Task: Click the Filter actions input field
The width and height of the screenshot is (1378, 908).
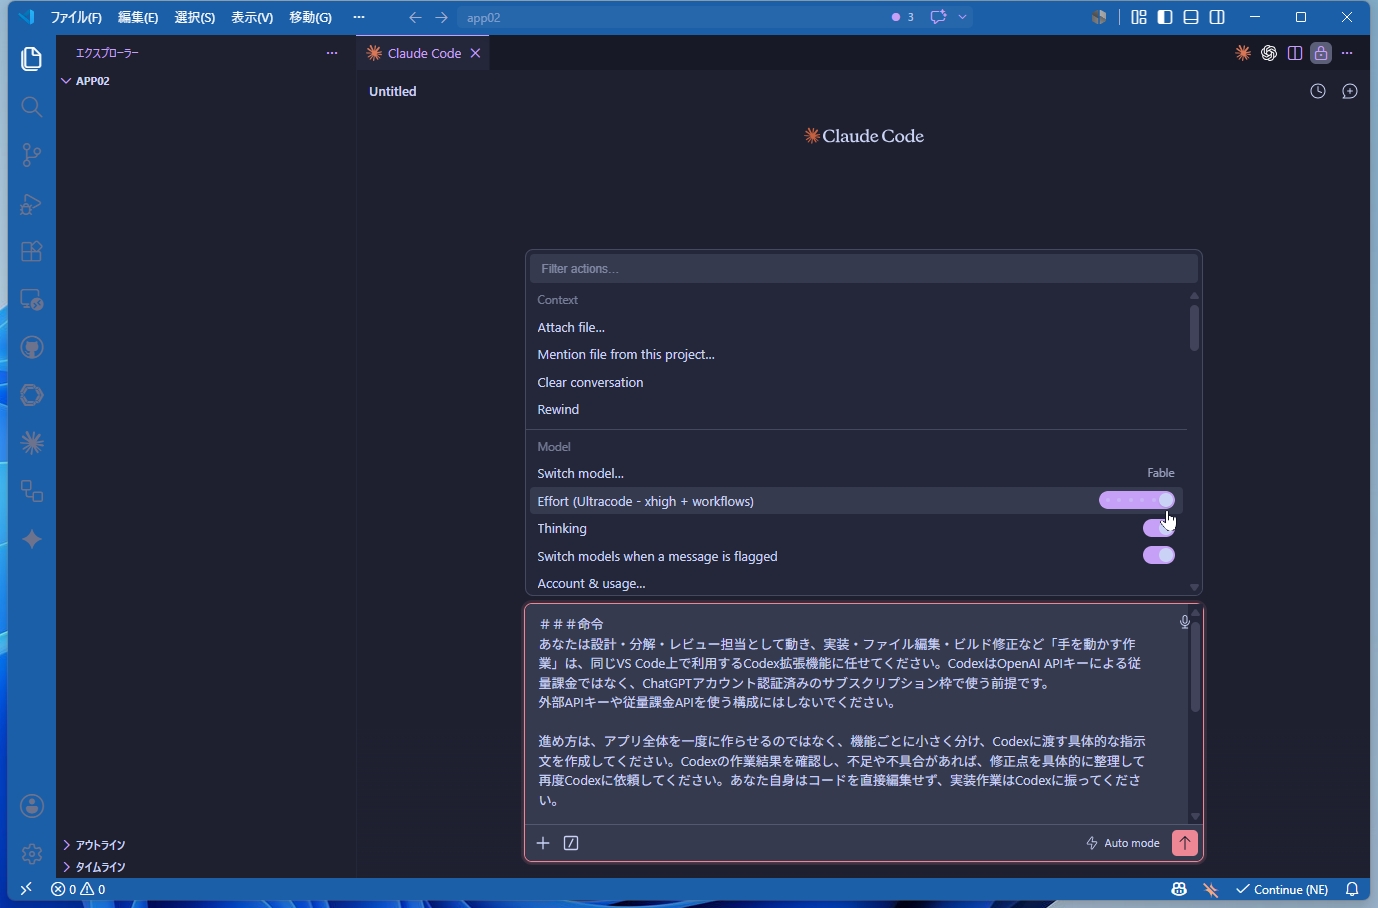Action: coord(863,268)
